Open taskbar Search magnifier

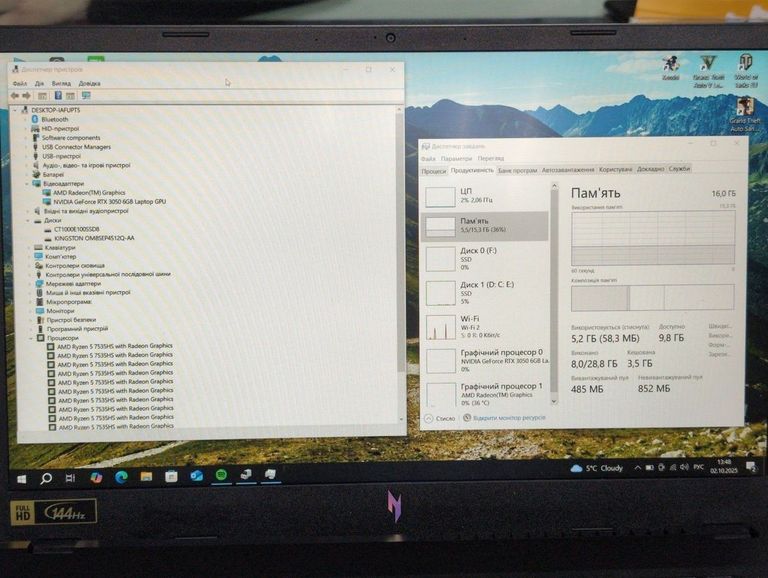coord(46,478)
